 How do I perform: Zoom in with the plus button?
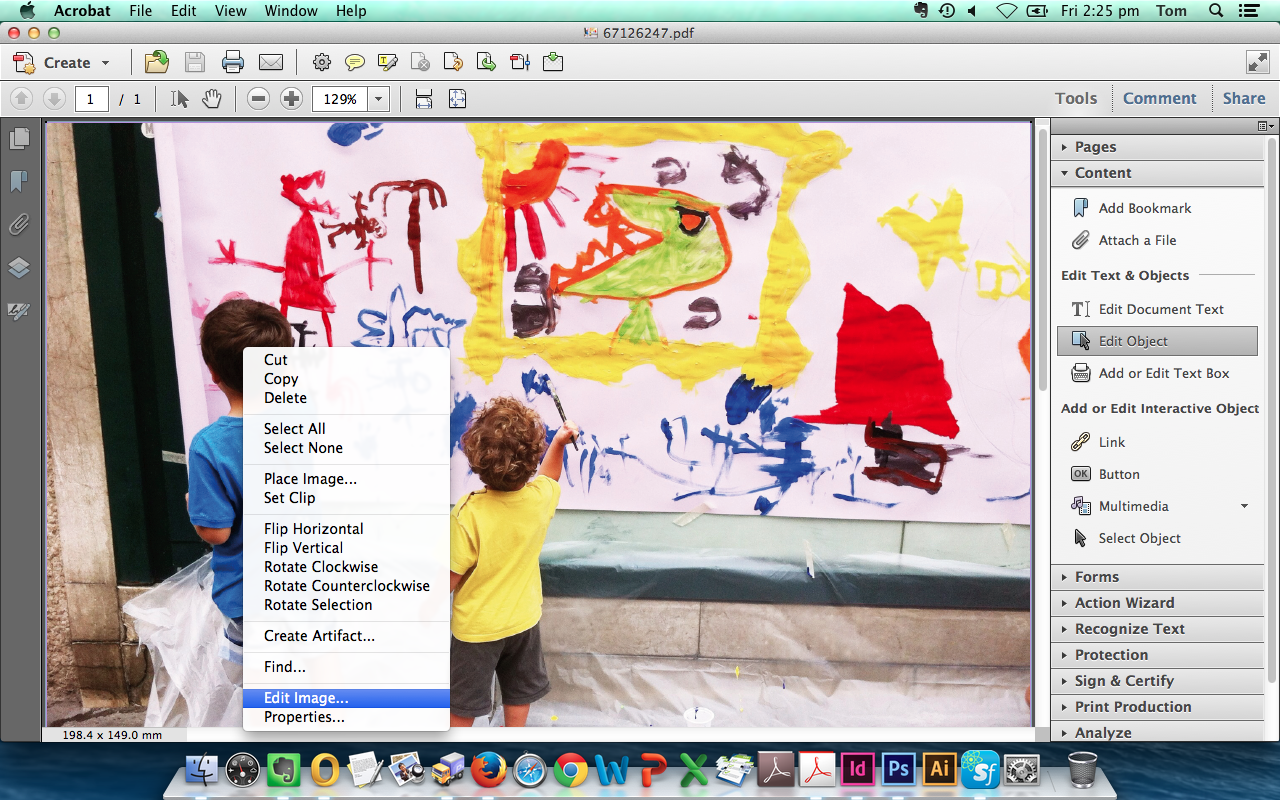pos(291,99)
